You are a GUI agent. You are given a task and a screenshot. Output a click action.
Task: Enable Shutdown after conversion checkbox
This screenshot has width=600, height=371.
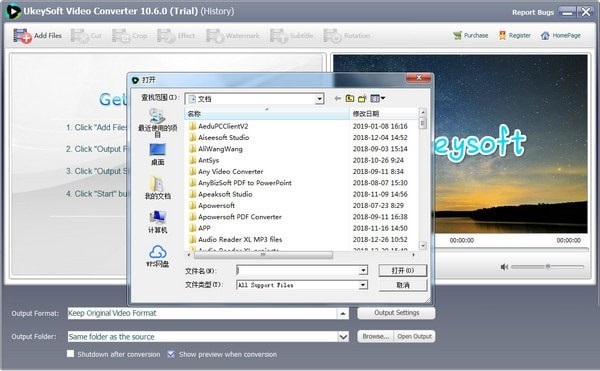[x=70, y=354]
